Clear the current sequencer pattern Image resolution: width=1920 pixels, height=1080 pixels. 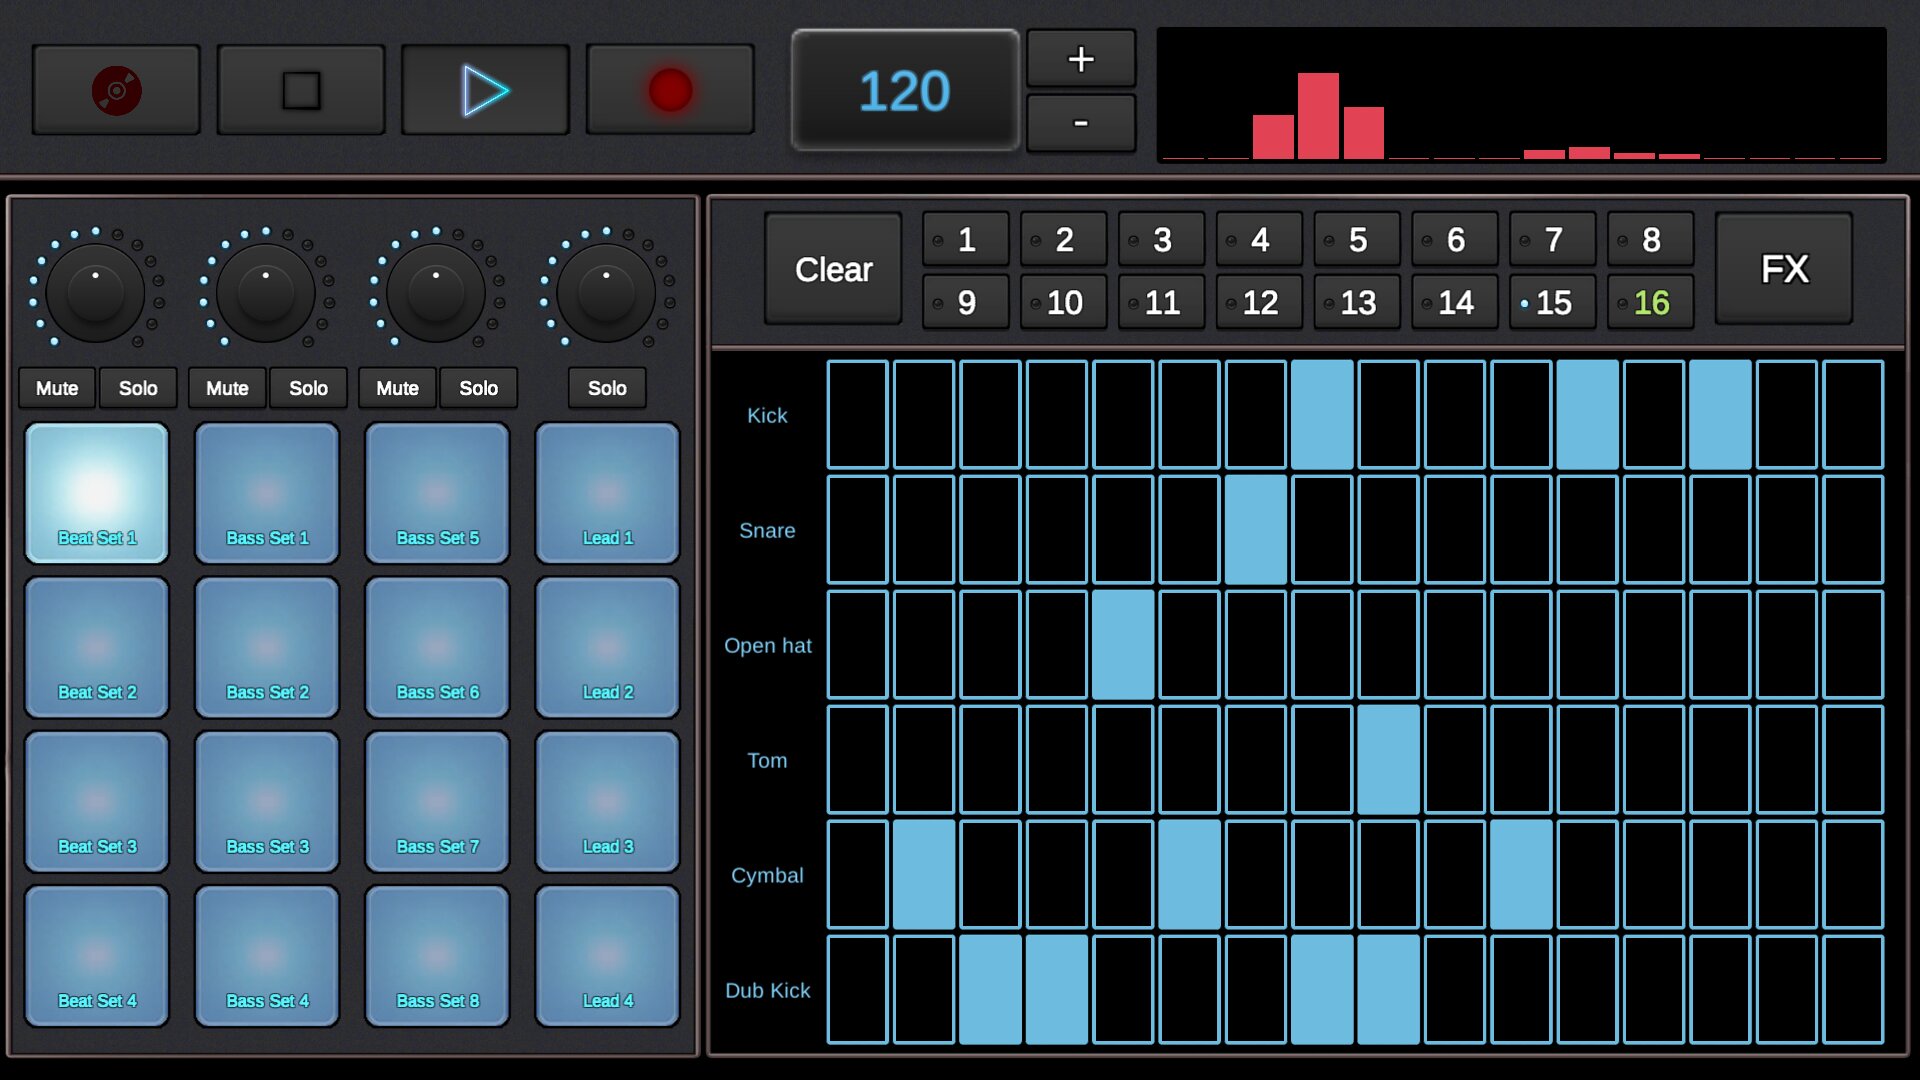tap(833, 269)
